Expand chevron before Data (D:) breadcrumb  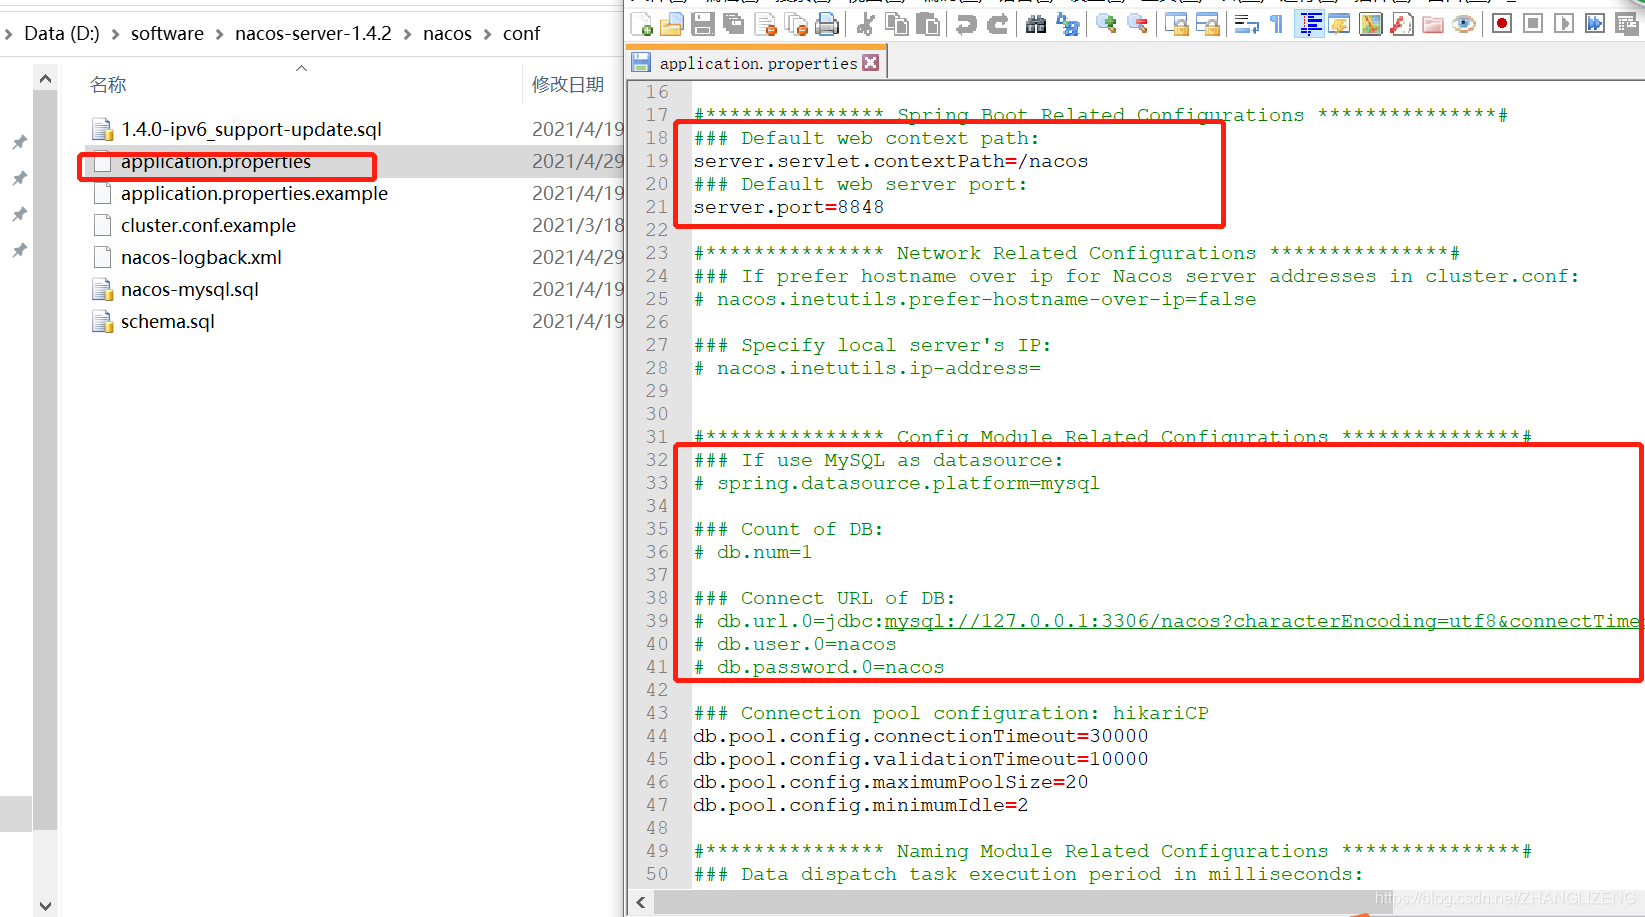click(8, 34)
